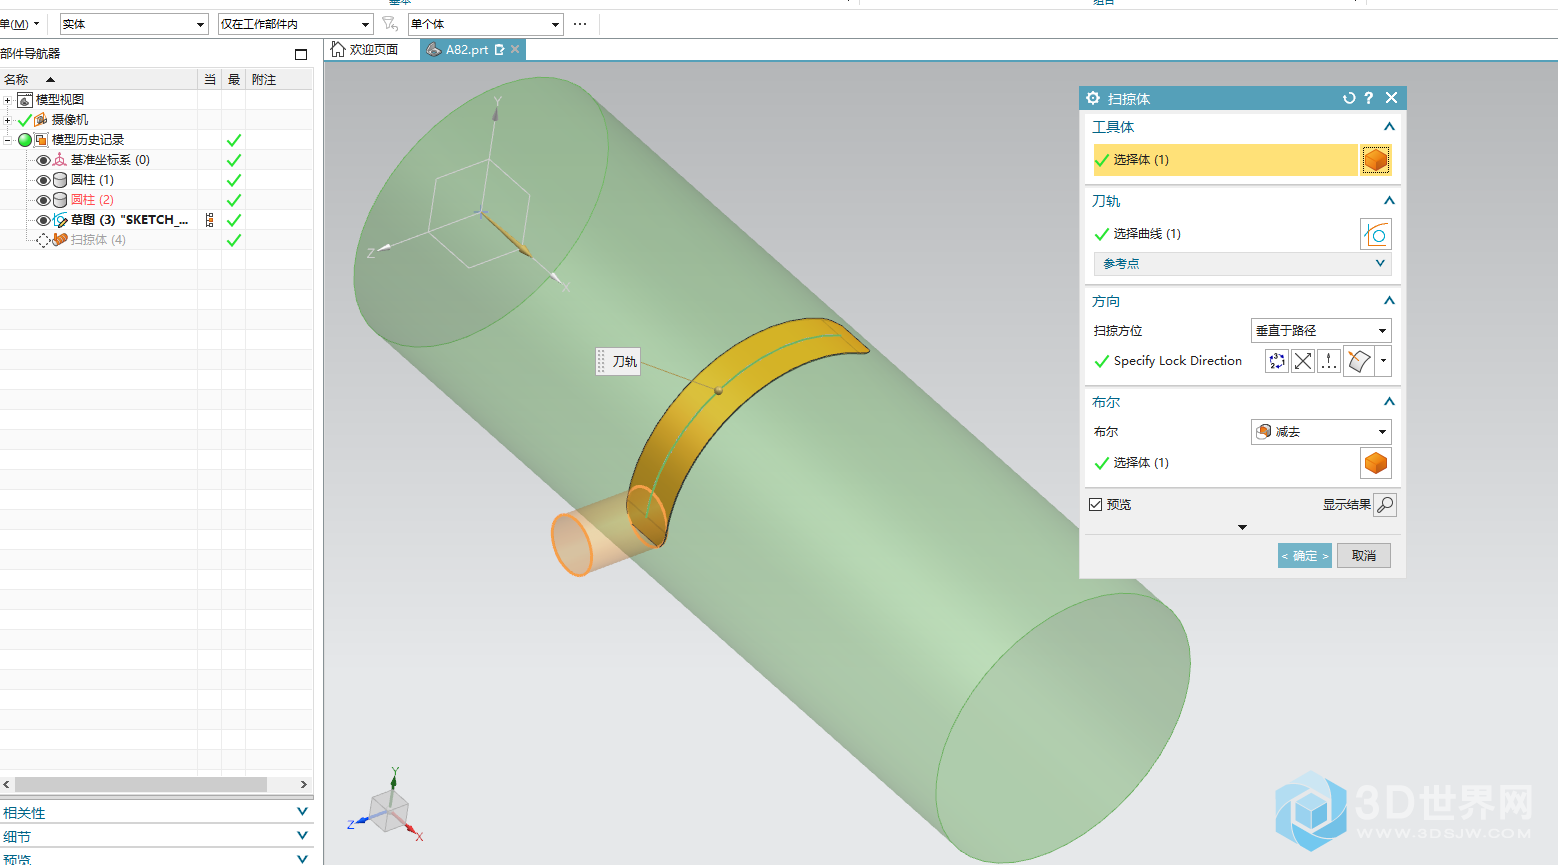The height and width of the screenshot is (865, 1558).
Task: Collapse the tool path section
Action: [1389, 201]
